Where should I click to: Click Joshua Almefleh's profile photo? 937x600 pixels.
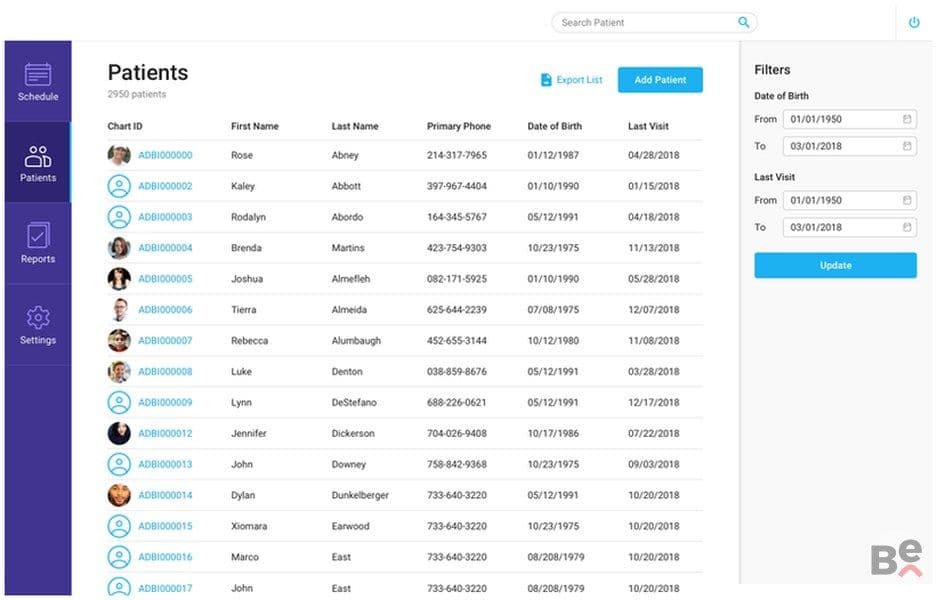pos(119,278)
